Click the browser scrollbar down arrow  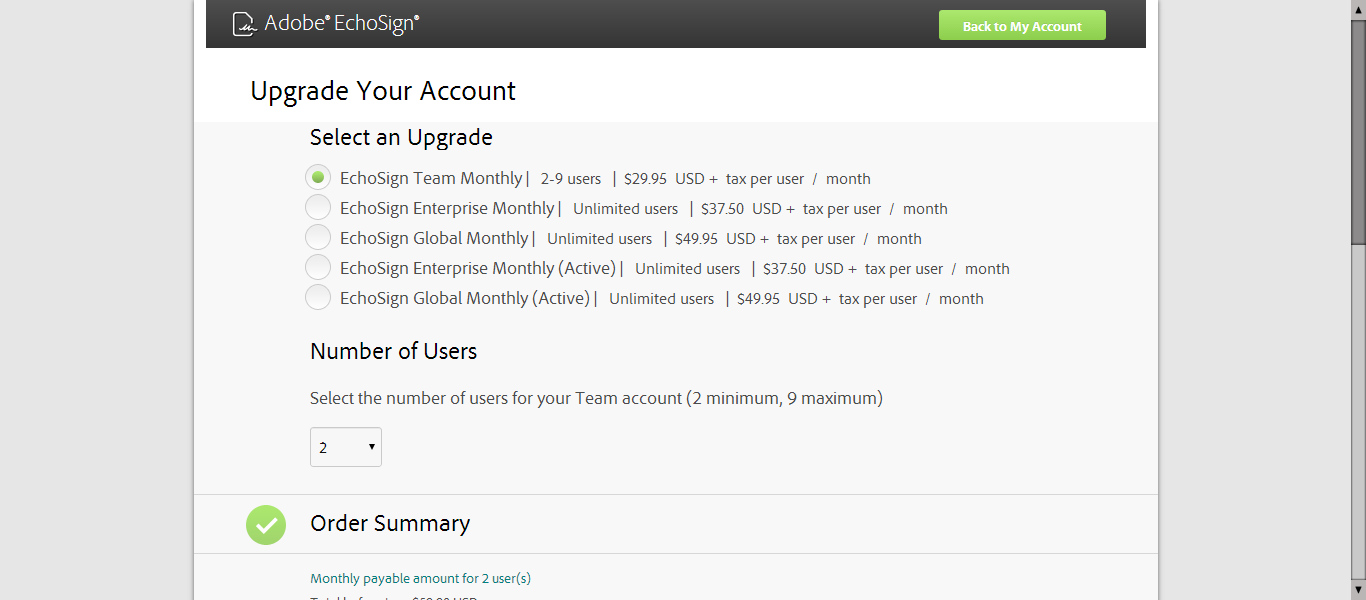pyautogui.click(x=1358, y=591)
